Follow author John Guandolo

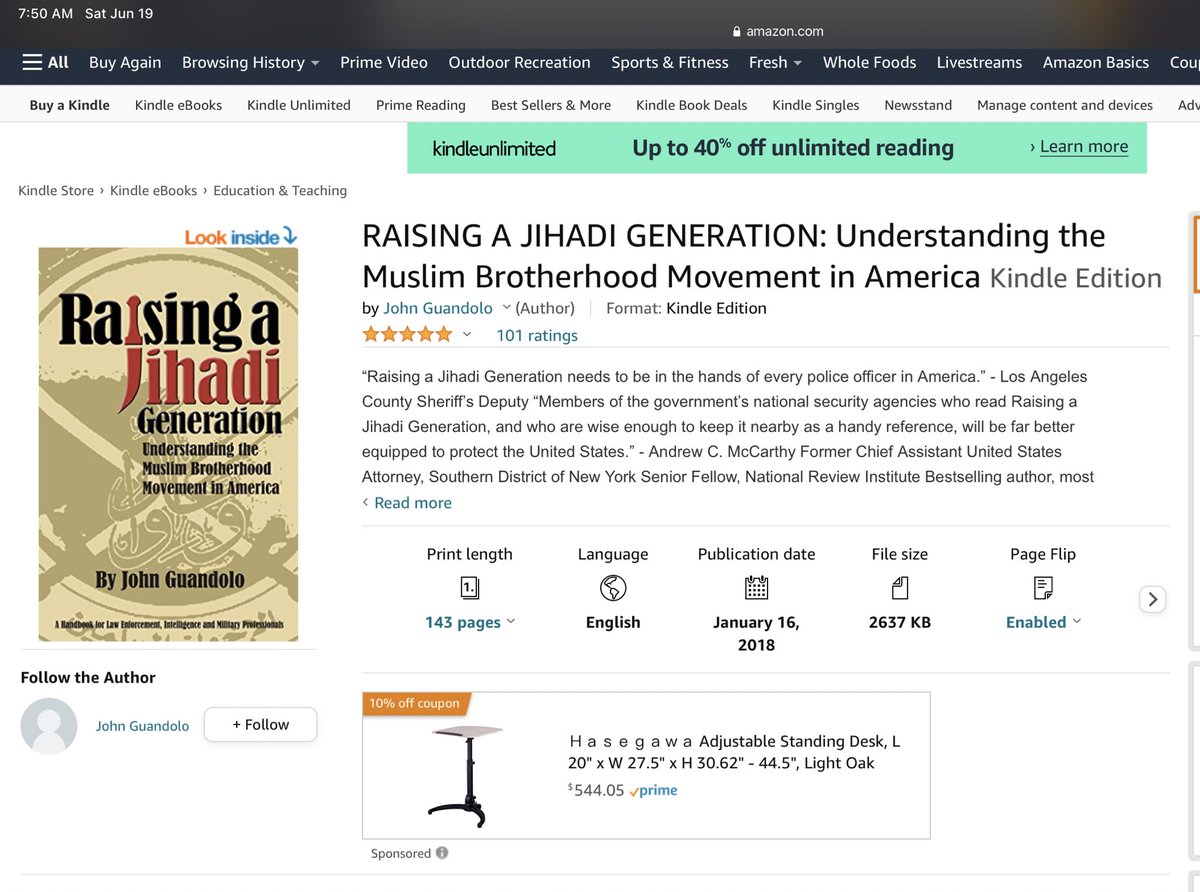(260, 725)
